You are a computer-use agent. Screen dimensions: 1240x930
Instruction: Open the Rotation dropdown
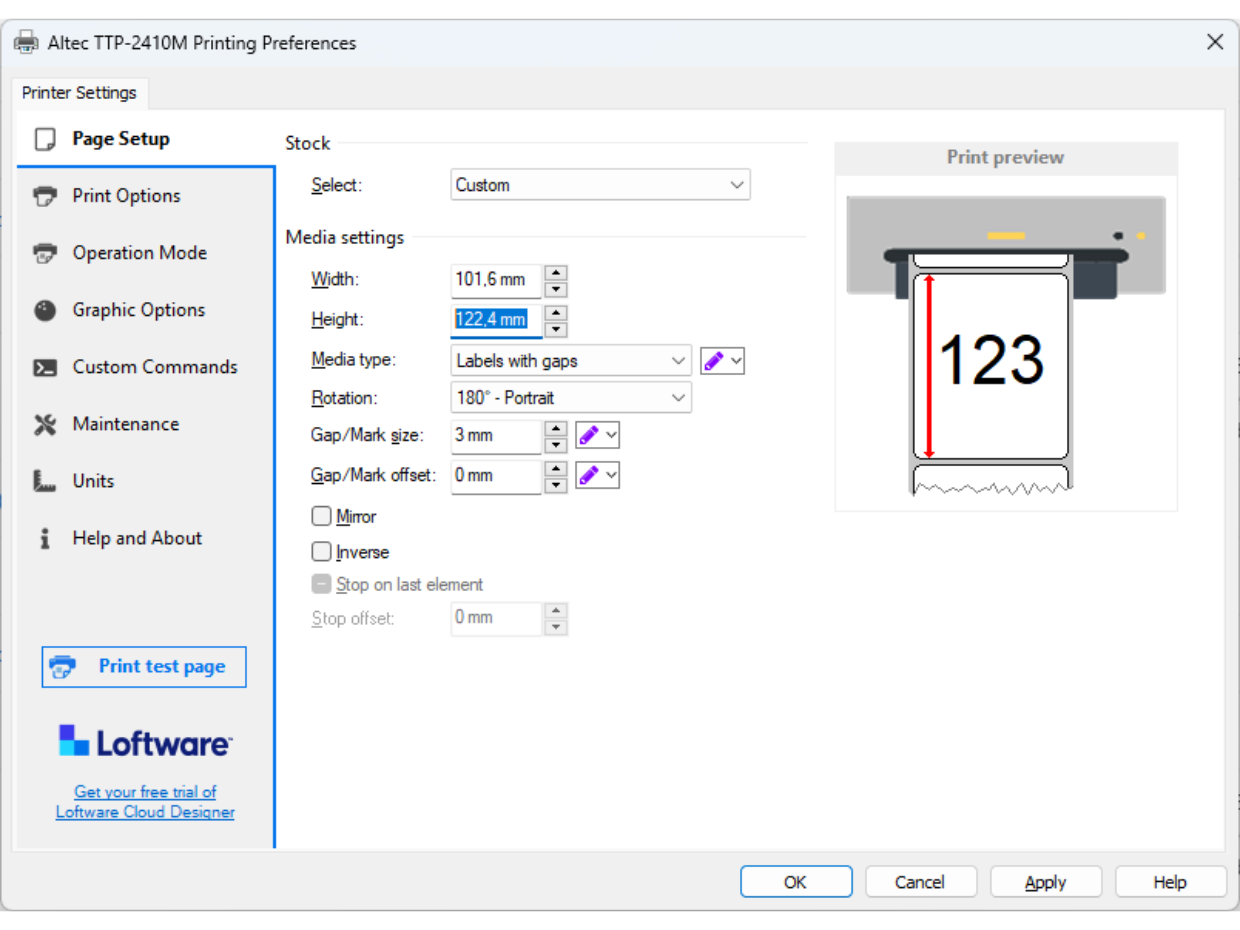570,398
